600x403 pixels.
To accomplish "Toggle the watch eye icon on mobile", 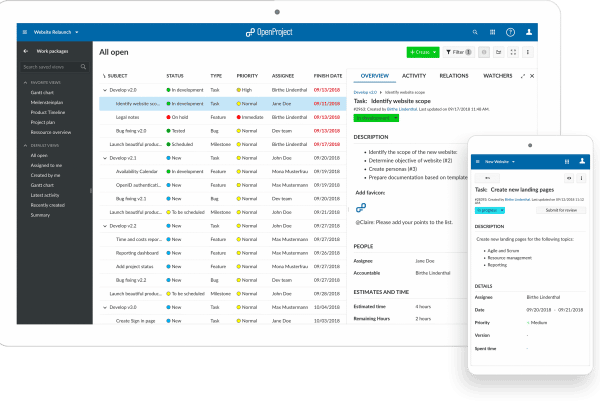I will tap(569, 178).
